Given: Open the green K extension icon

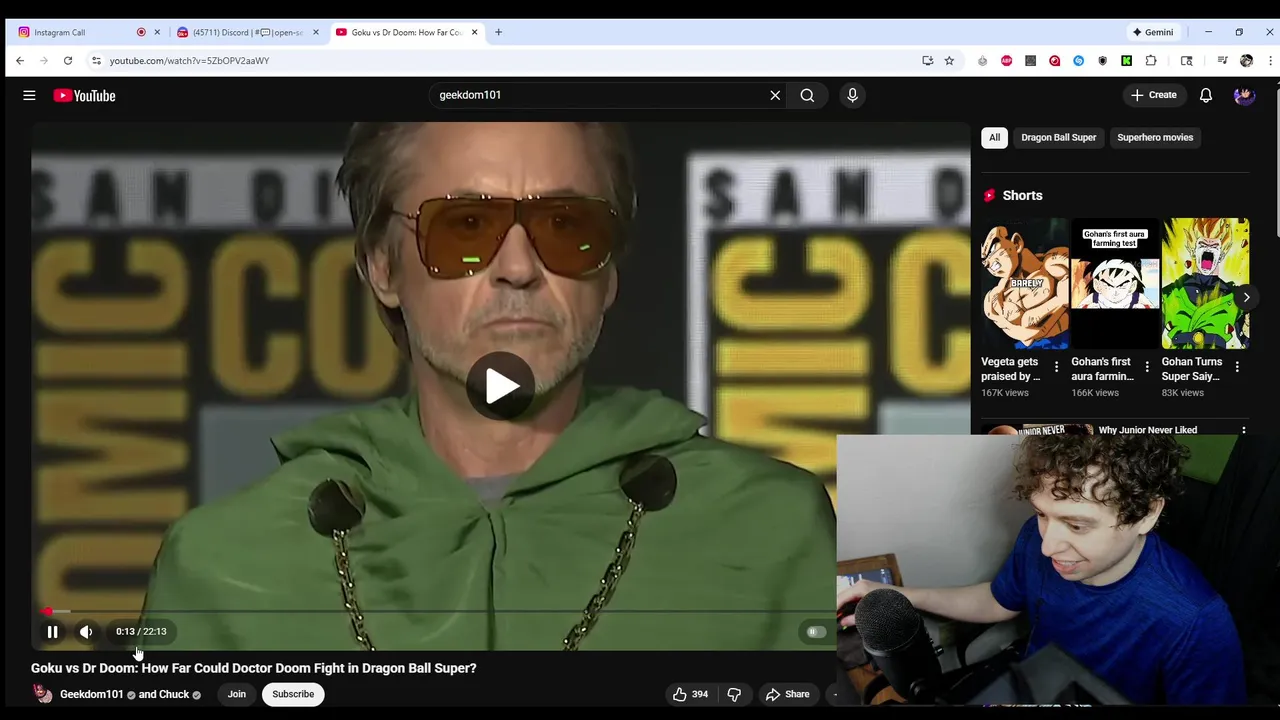Looking at the screenshot, I should [x=1126, y=61].
